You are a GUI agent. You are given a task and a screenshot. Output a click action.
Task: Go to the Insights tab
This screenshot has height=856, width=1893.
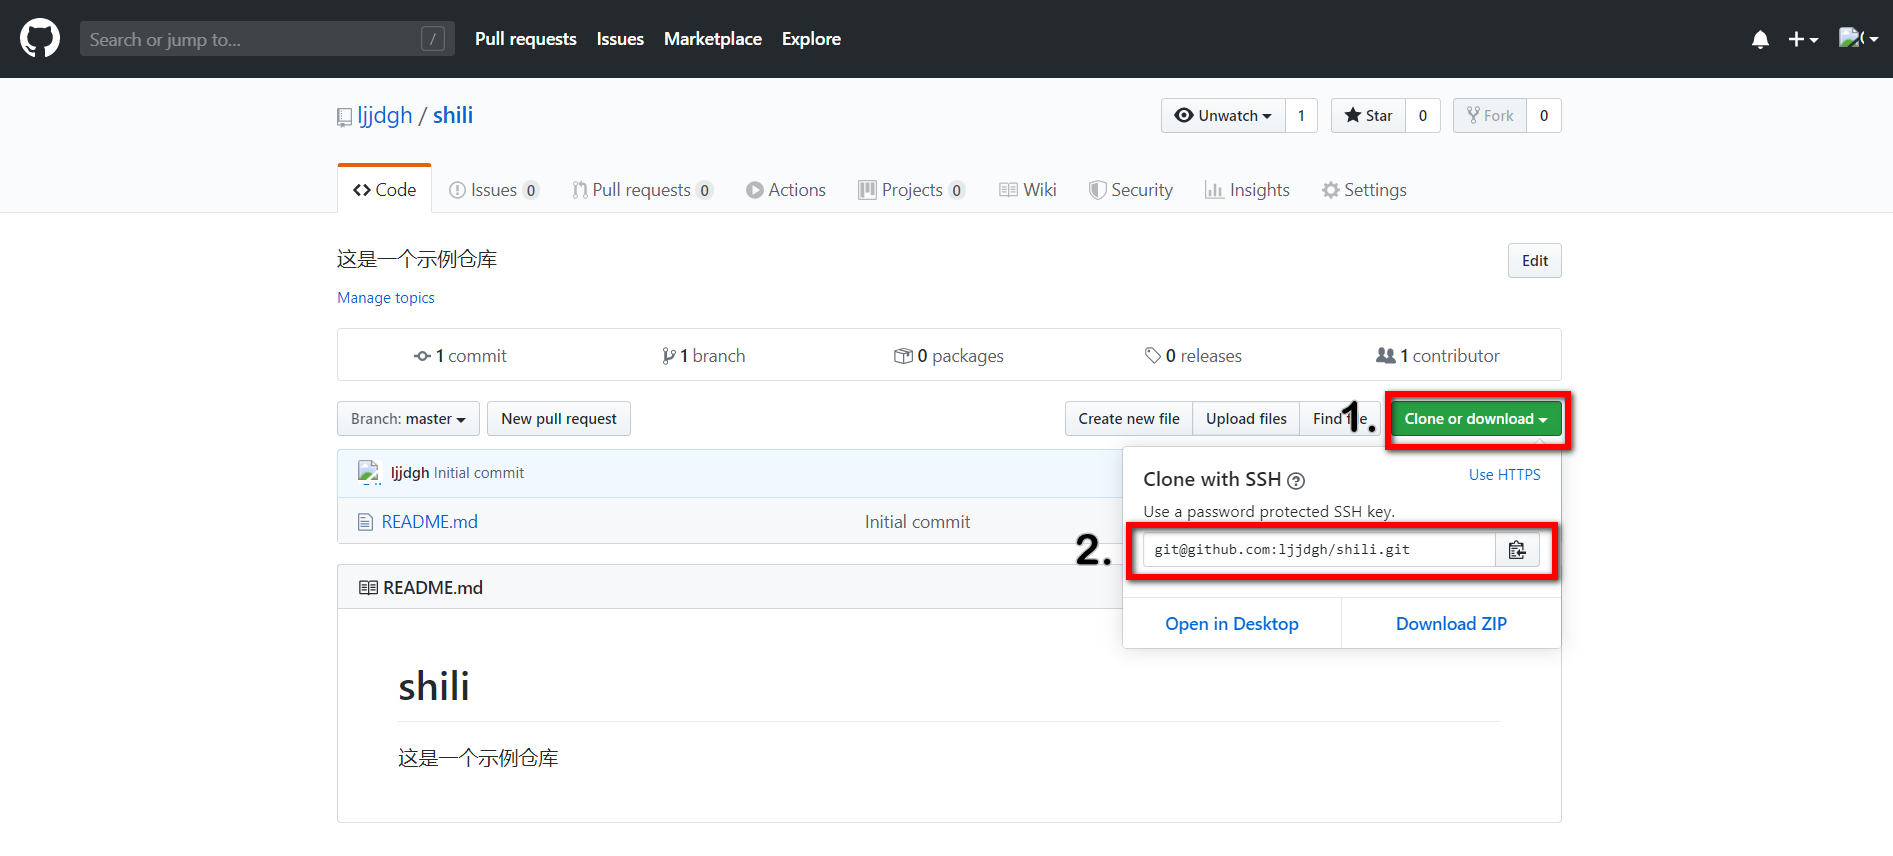[x=1247, y=190]
